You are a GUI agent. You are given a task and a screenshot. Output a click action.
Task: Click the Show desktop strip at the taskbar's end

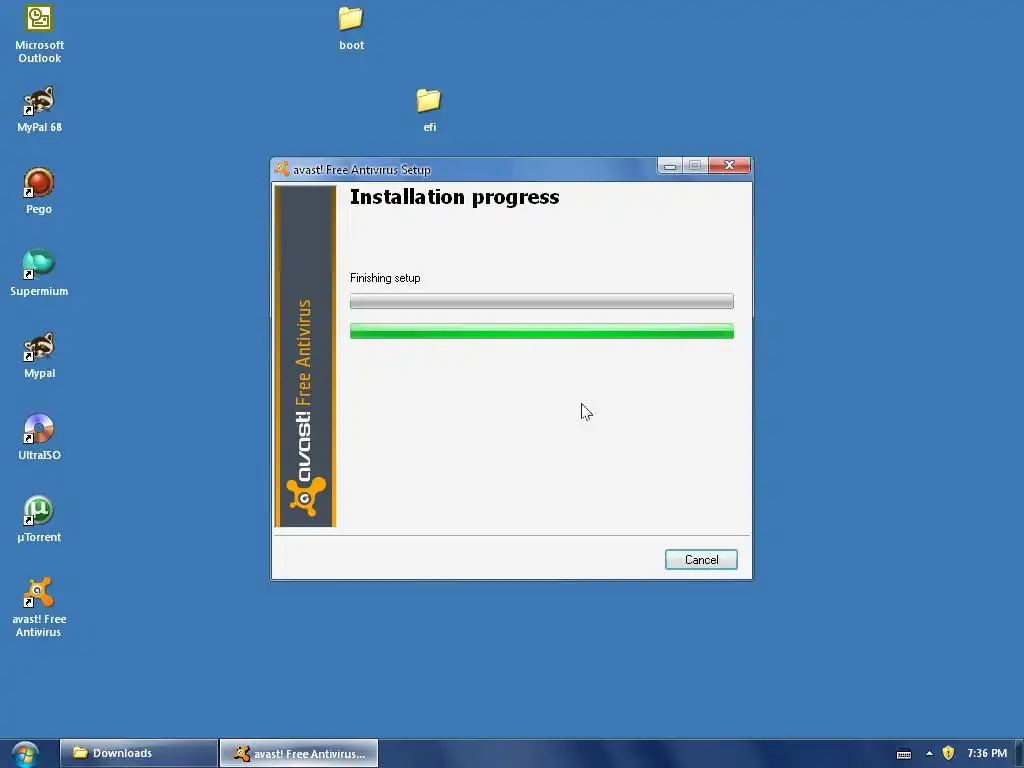(1019, 754)
